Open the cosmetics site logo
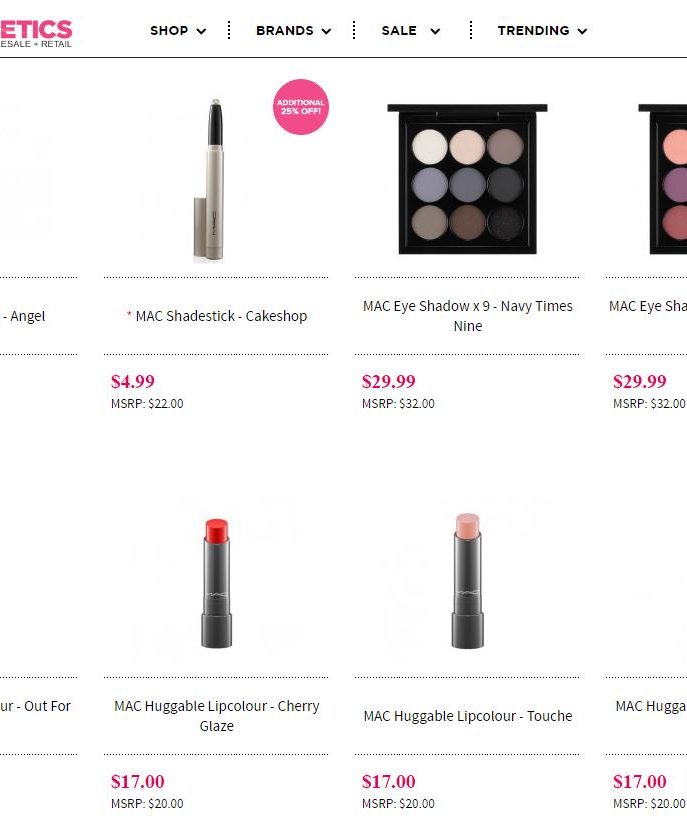This screenshot has height=818, width=687. [x=35, y=33]
